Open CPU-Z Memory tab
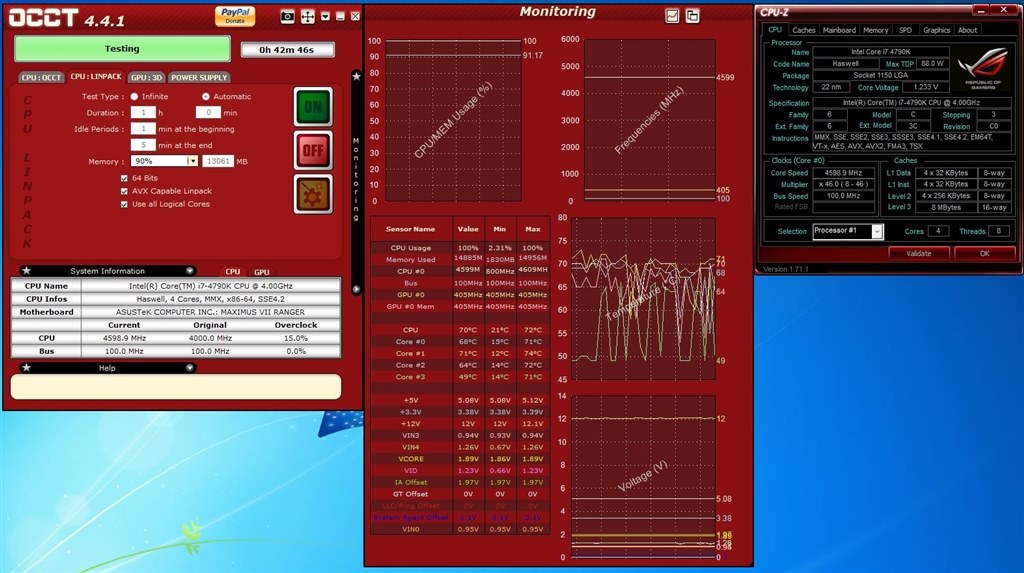The width and height of the screenshot is (1024, 573). pos(875,30)
